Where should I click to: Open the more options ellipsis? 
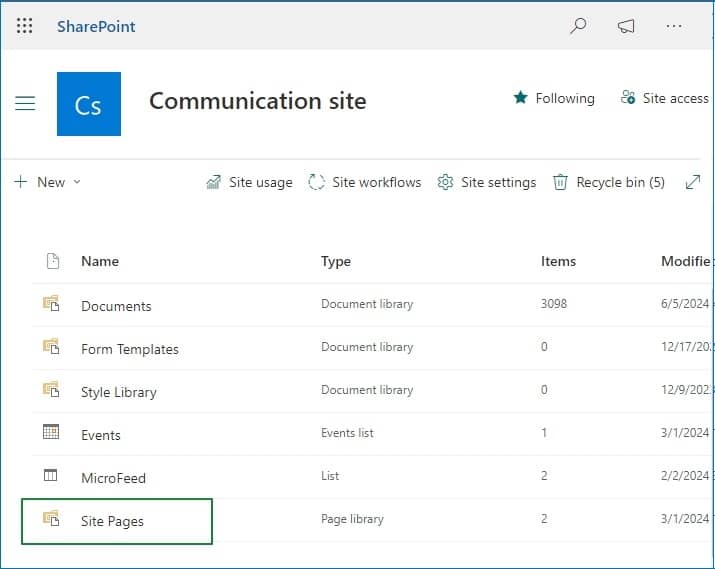[674, 26]
